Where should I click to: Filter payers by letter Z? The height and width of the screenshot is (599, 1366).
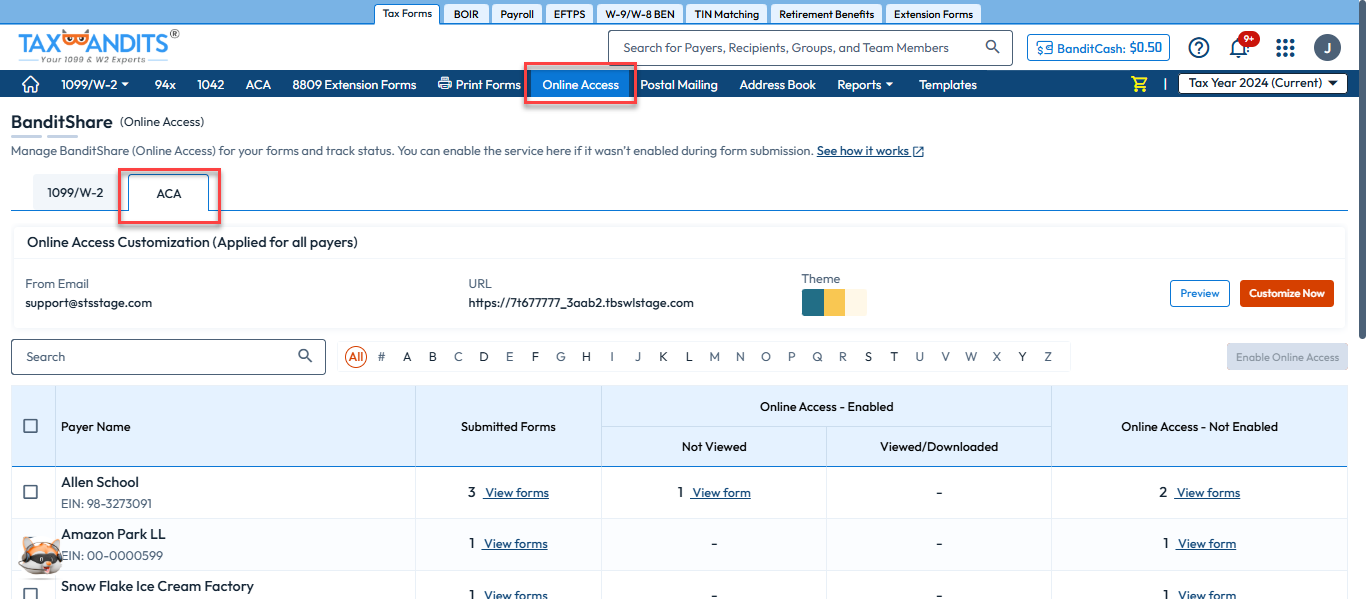coord(1048,357)
